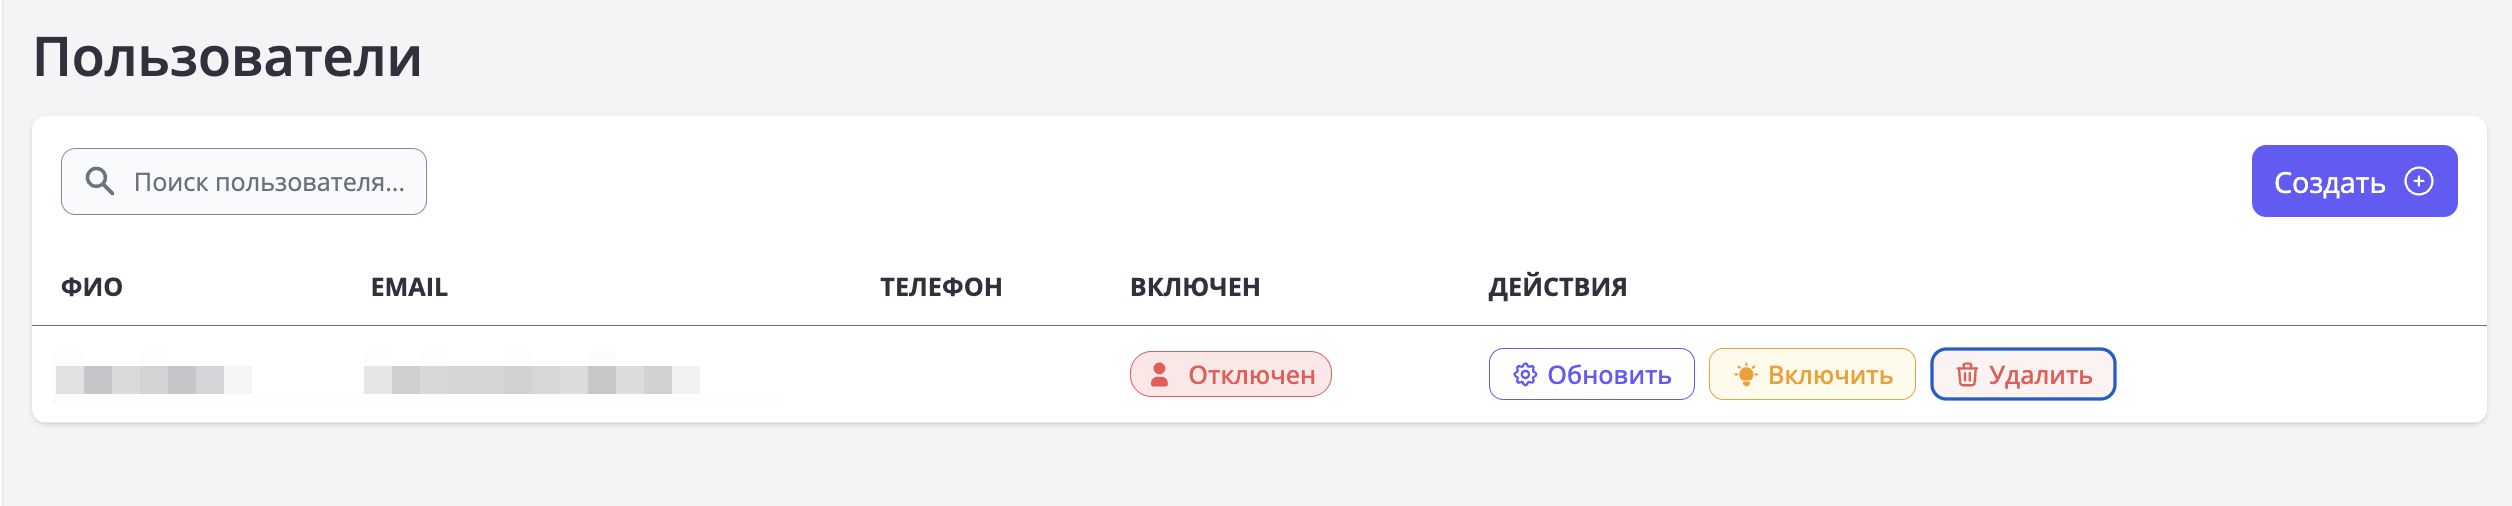Enable the user via the Включить label
This screenshot has width=2512, height=506.
coord(1830,375)
